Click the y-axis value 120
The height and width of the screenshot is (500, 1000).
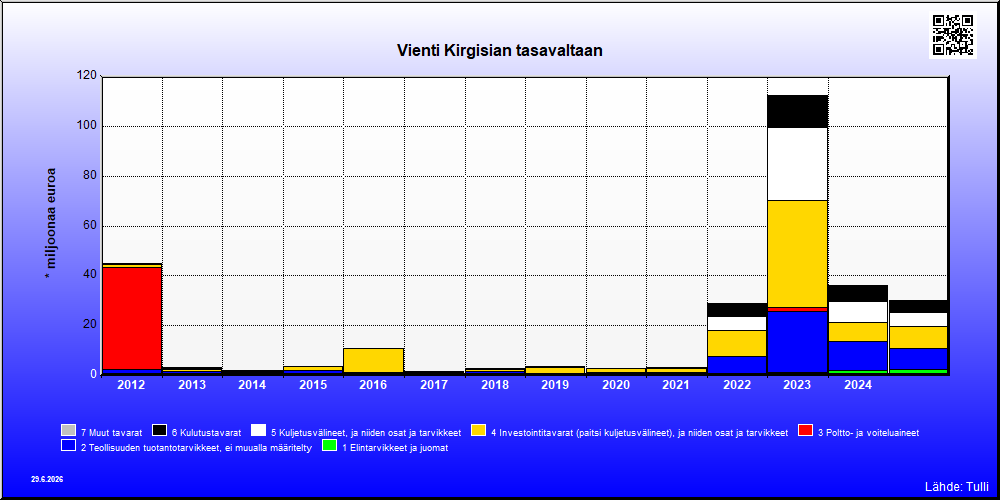click(86, 76)
